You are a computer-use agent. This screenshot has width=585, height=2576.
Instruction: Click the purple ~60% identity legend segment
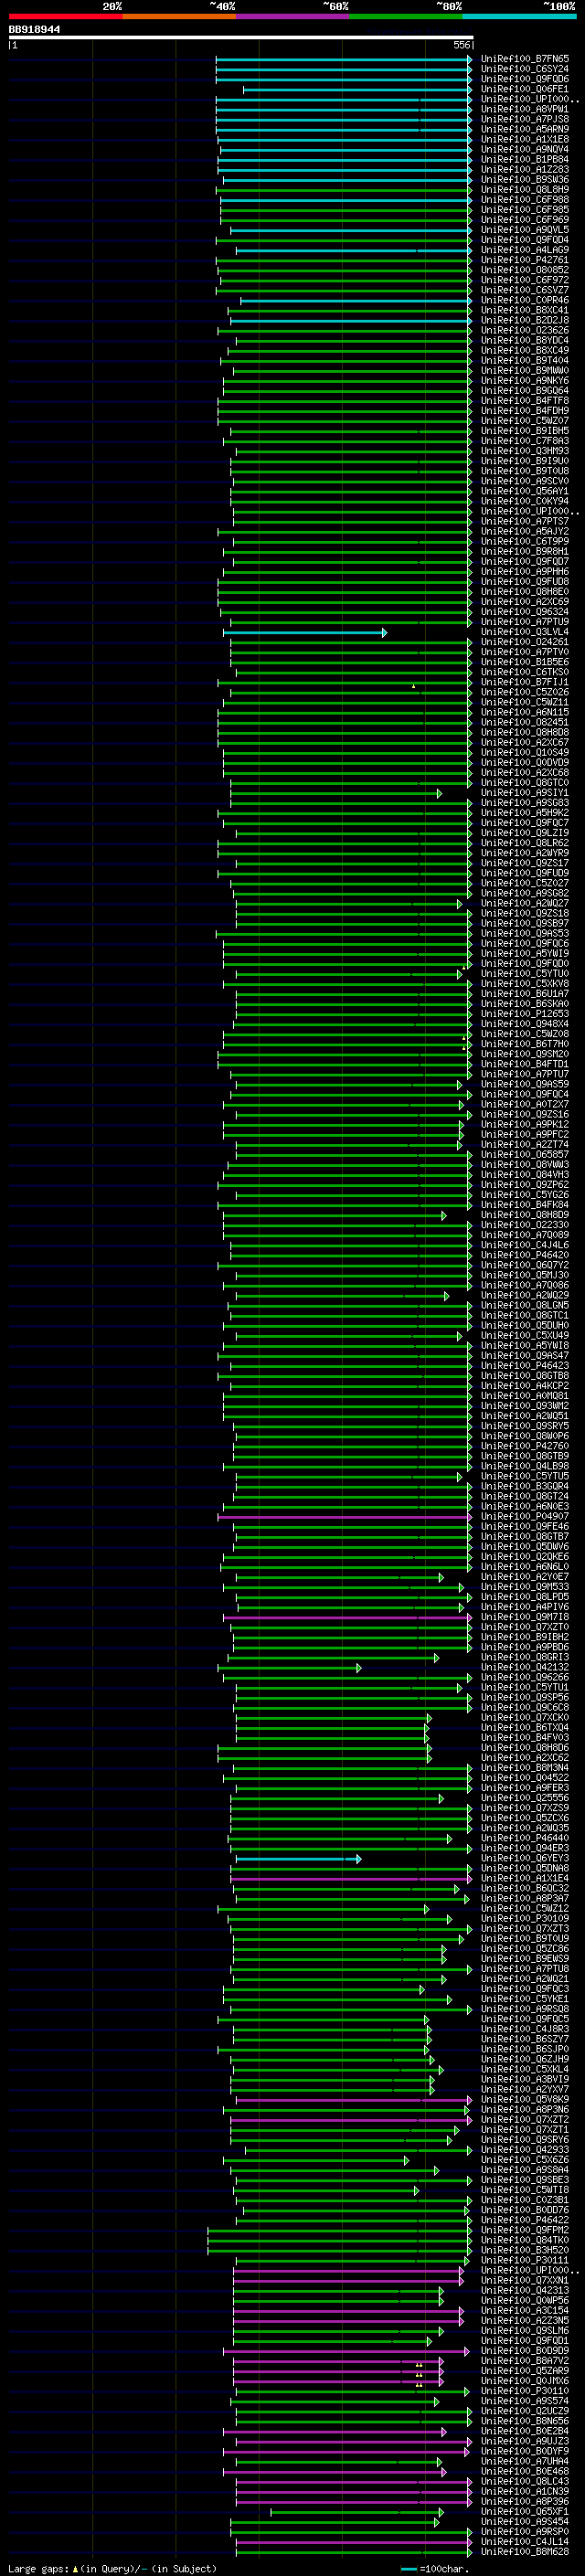click(x=292, y=16)
